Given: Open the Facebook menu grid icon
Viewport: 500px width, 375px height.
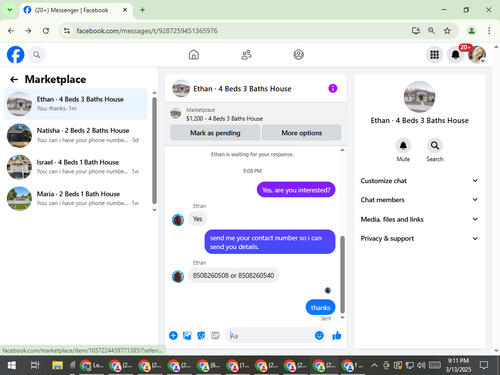Looking at the screenshot, I should tap(434, 55).
